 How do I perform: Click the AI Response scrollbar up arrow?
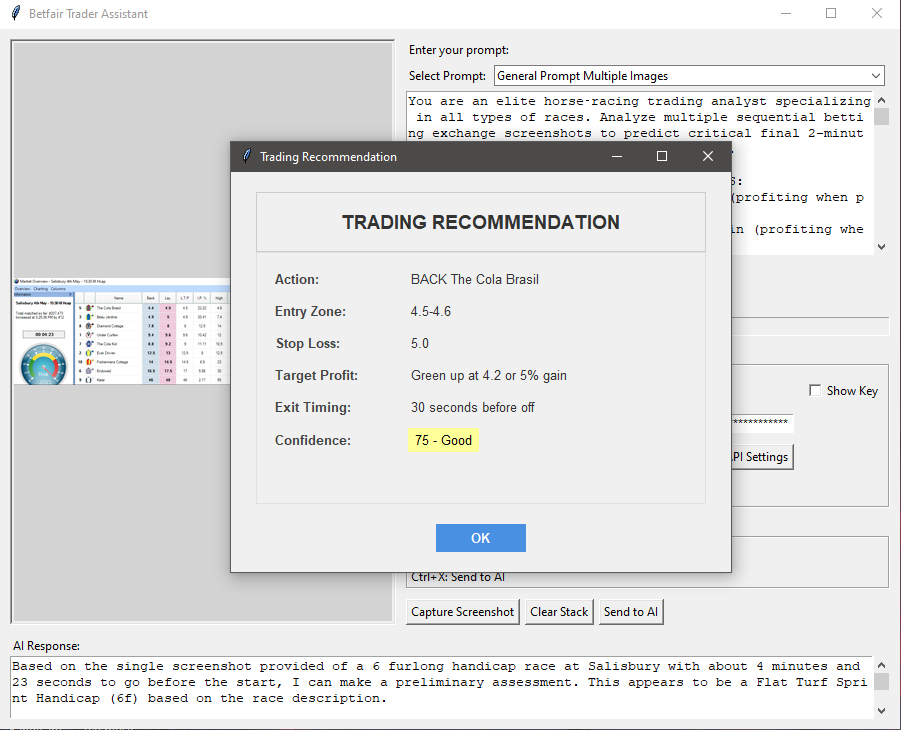881,665
